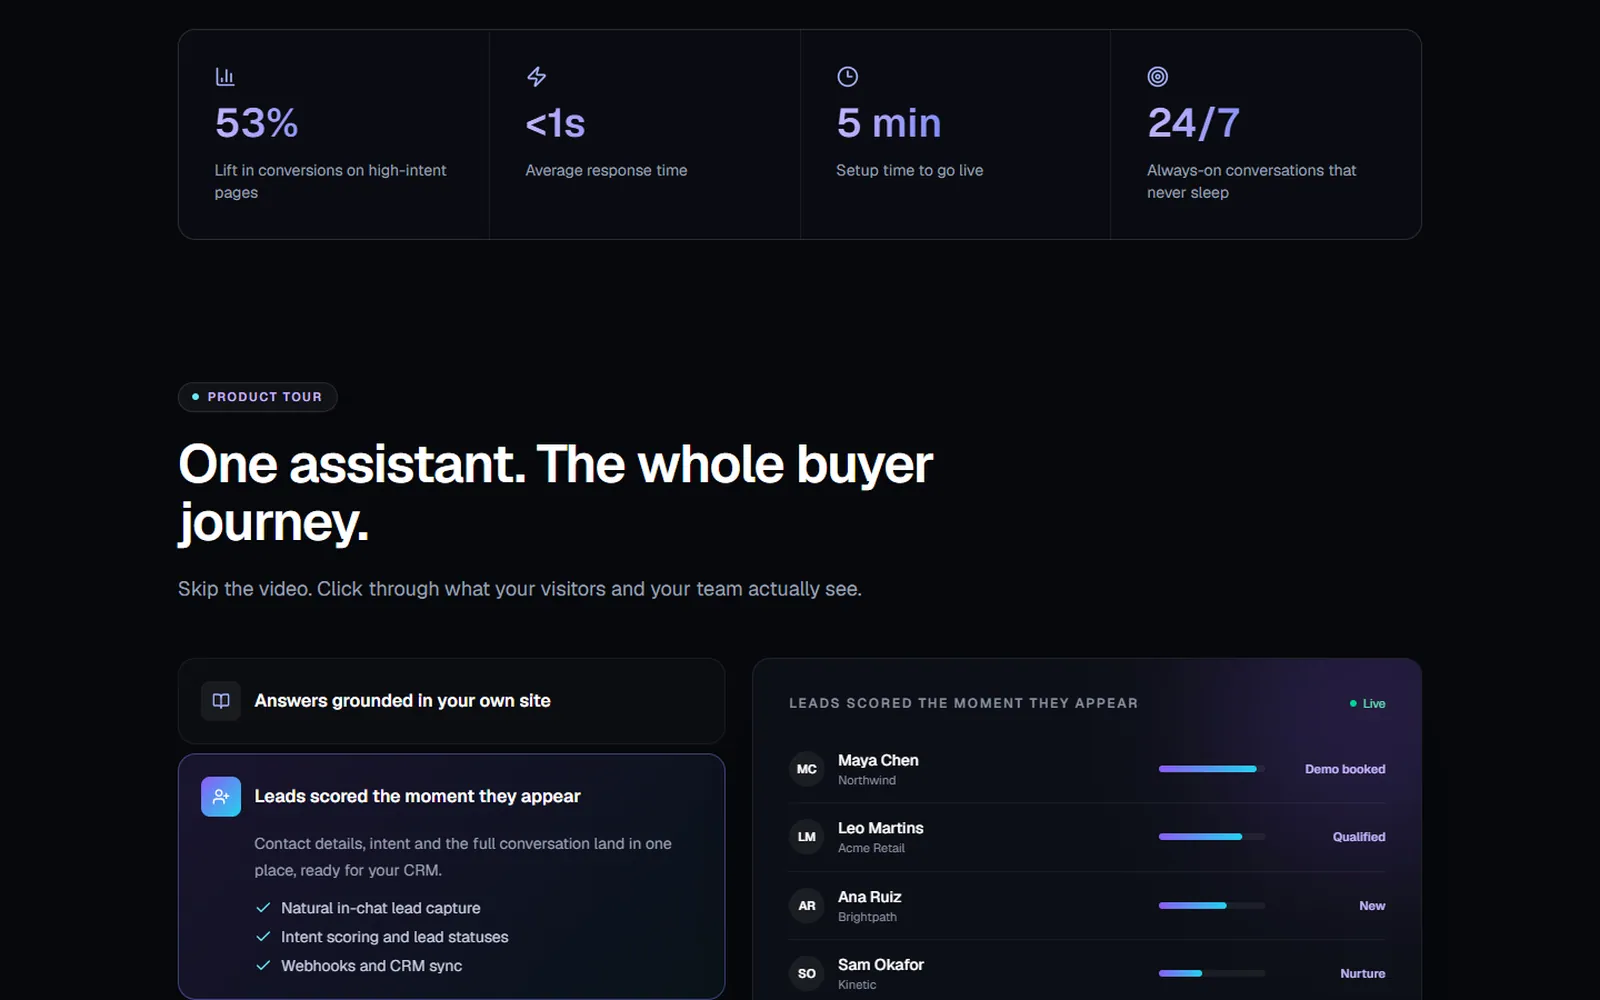Click the bar chart icon above 53%

tap(225, 77)
